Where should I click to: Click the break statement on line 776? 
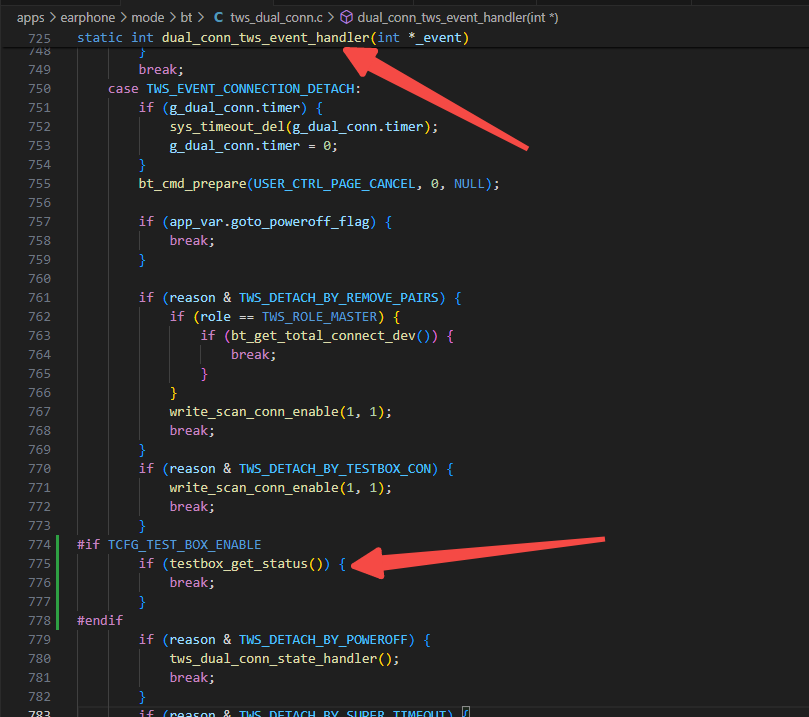[x=192, y=583]
